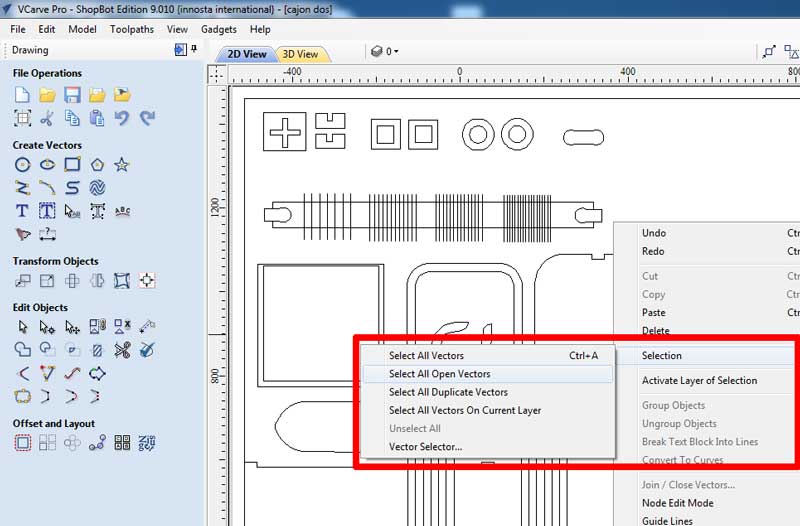The height and width of the screenshot is (526, 800).
Task: Undo last action arrow icon
Action: coord(121,118)
